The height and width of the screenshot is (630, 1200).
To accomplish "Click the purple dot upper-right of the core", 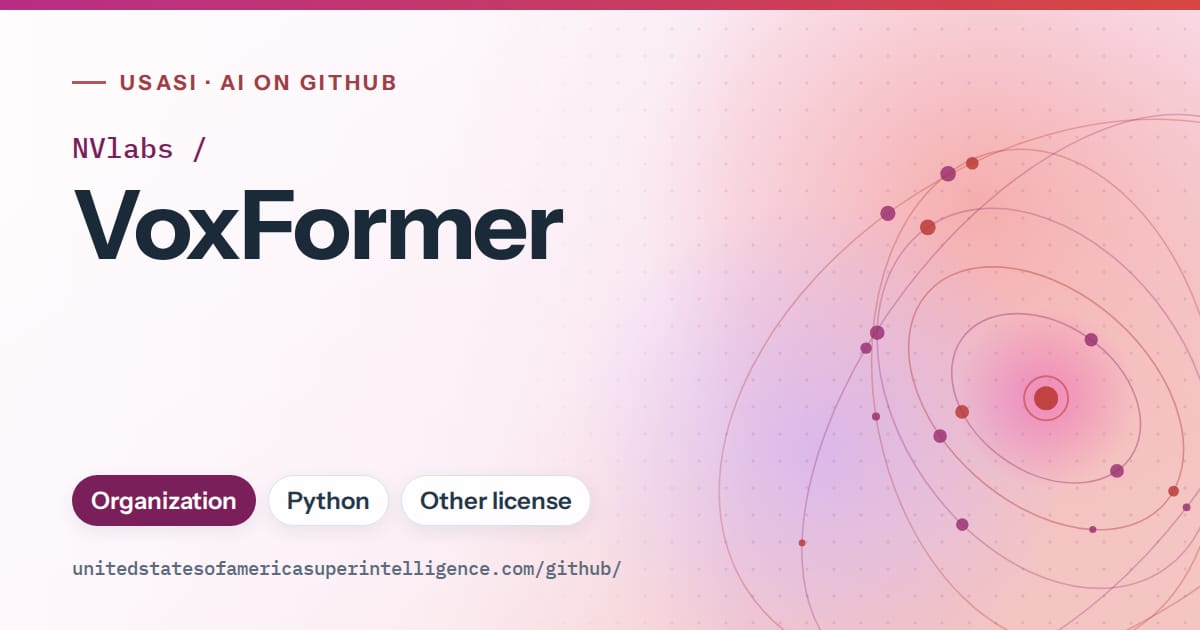I will click(1091, 340).
